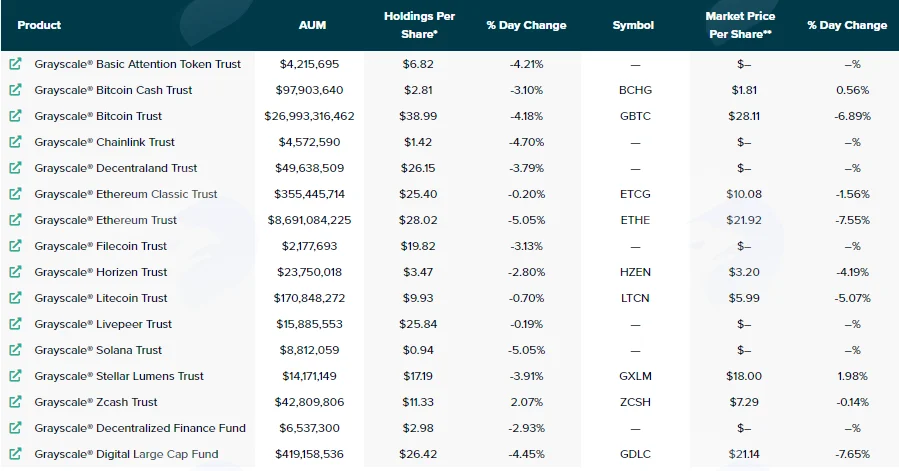Click the Market Price Per Share header
Viewport: 899px width, 471px height.
[x=740, y=25]
